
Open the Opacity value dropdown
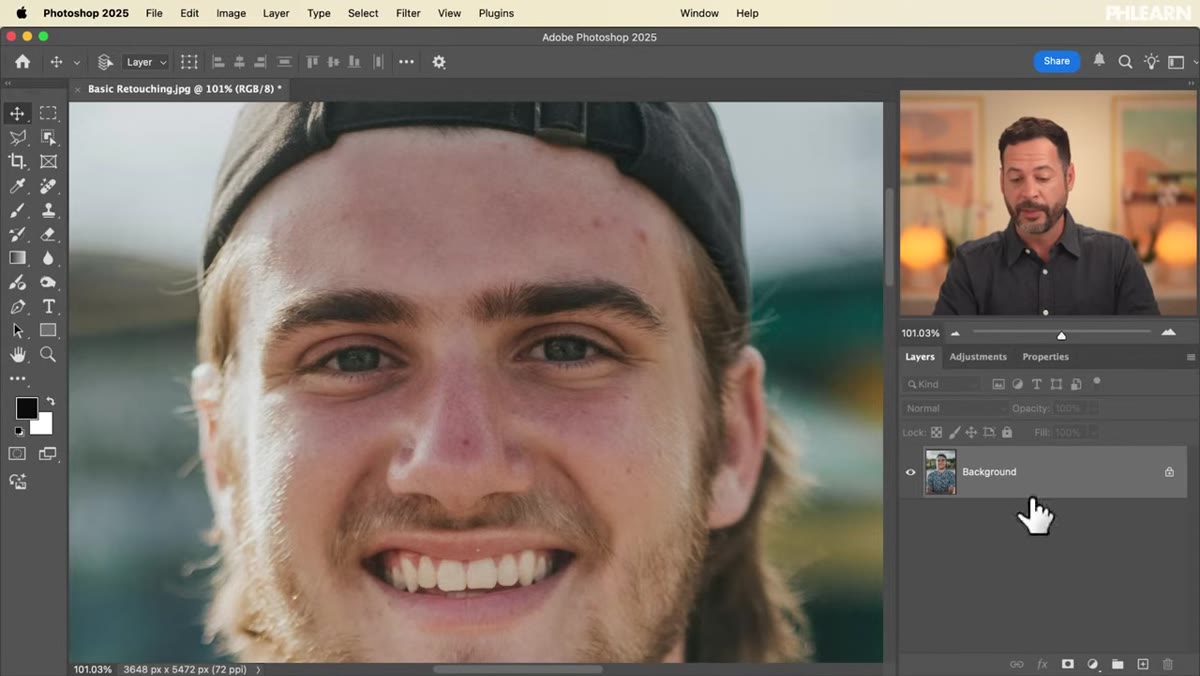(x=1093, y=408)
